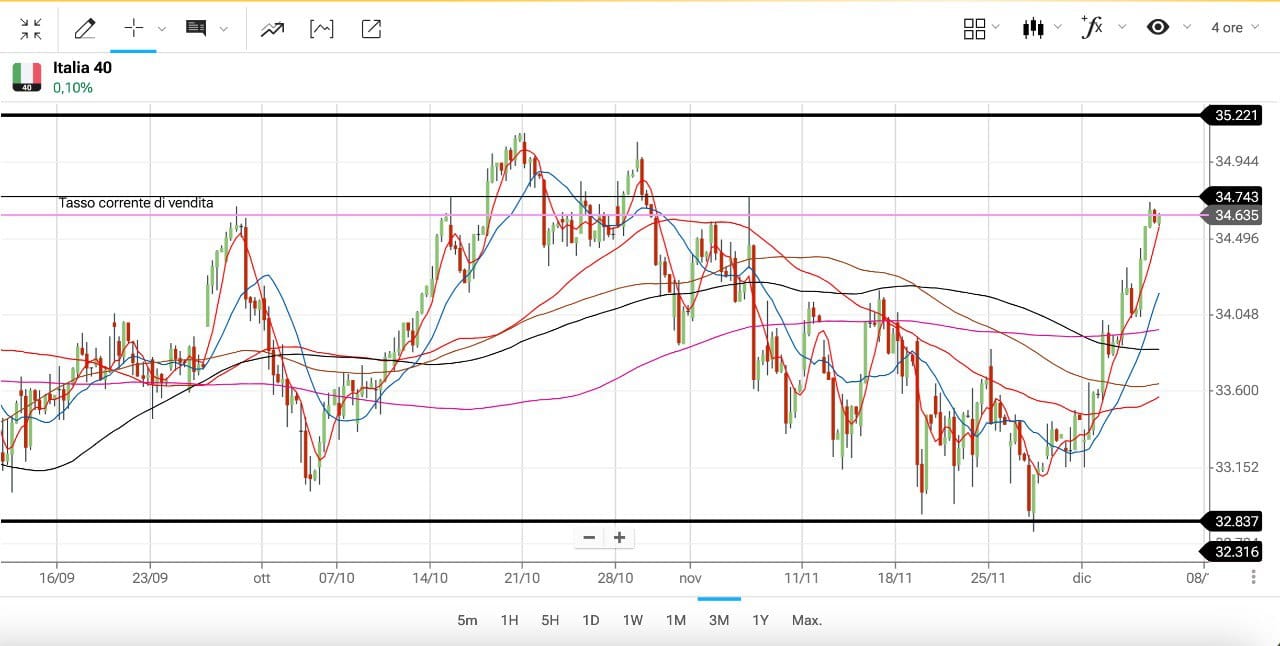Switch to the 1D time range
This screenshot has width=1280, height=646.
tap(590, 620)
